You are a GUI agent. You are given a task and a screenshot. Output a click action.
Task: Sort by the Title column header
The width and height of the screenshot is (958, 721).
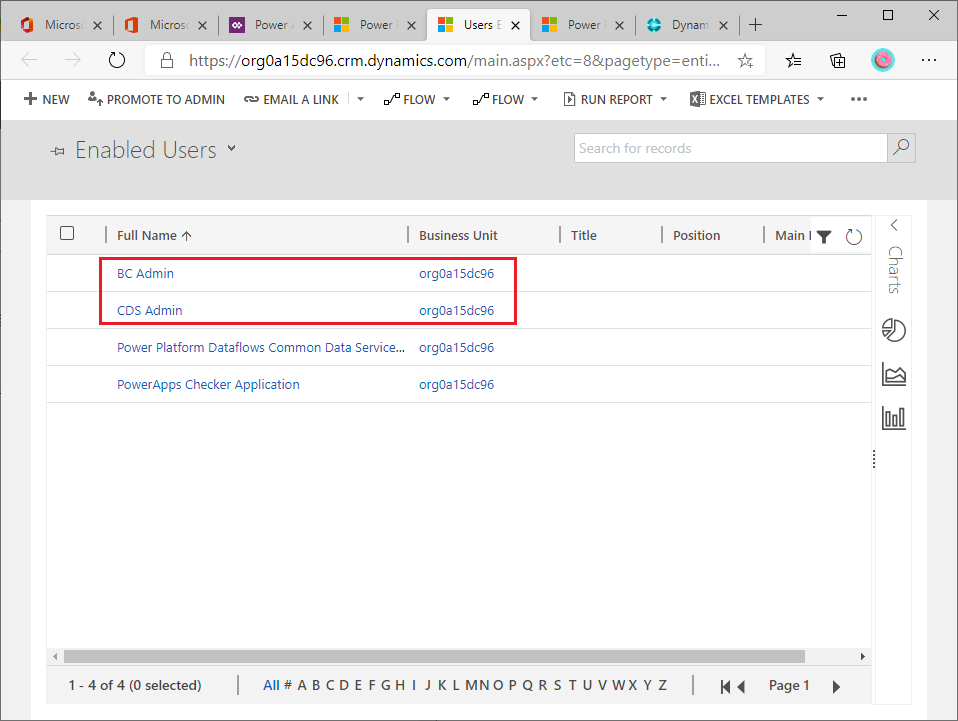tap(583, 235)
